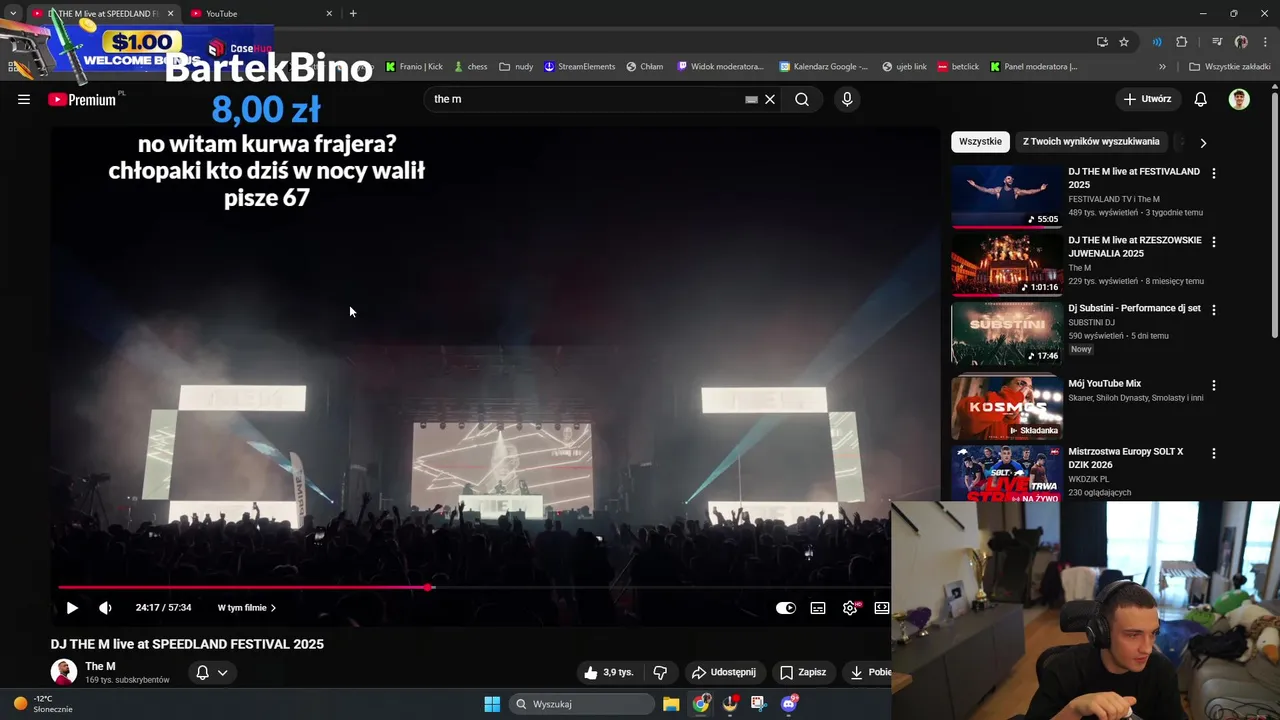The width and height of the screenshot is (1280, 720).
Task: Open the weather widget showing -12°C
Action: (x=42, y=704)
